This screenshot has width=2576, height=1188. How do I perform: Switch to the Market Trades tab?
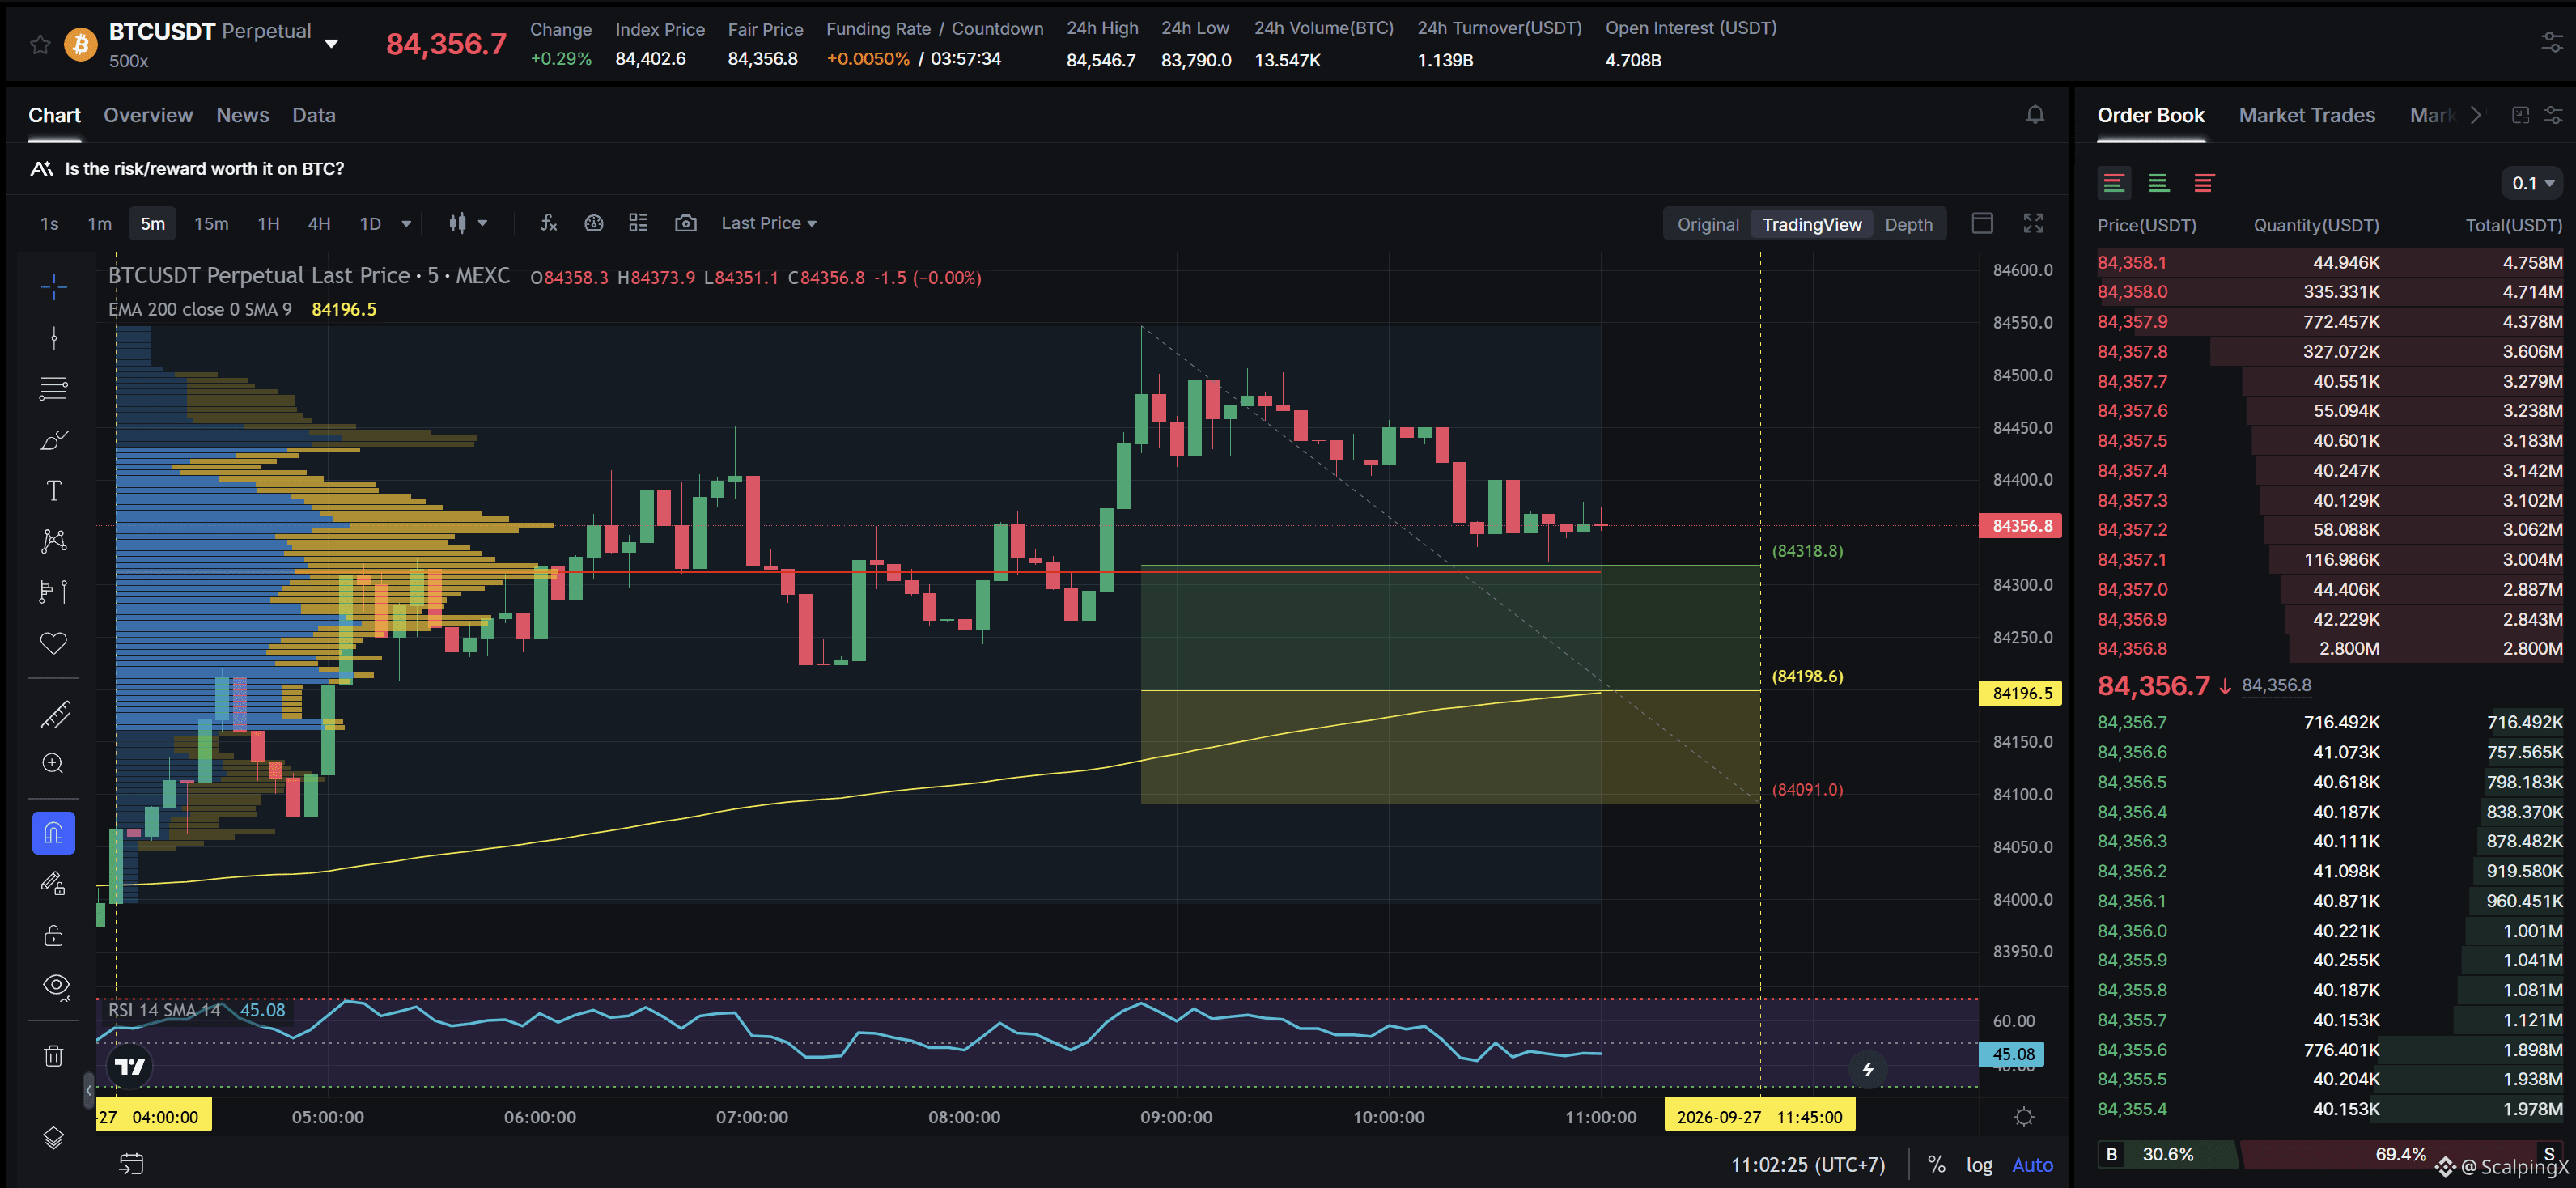[x=2306, y=115]
